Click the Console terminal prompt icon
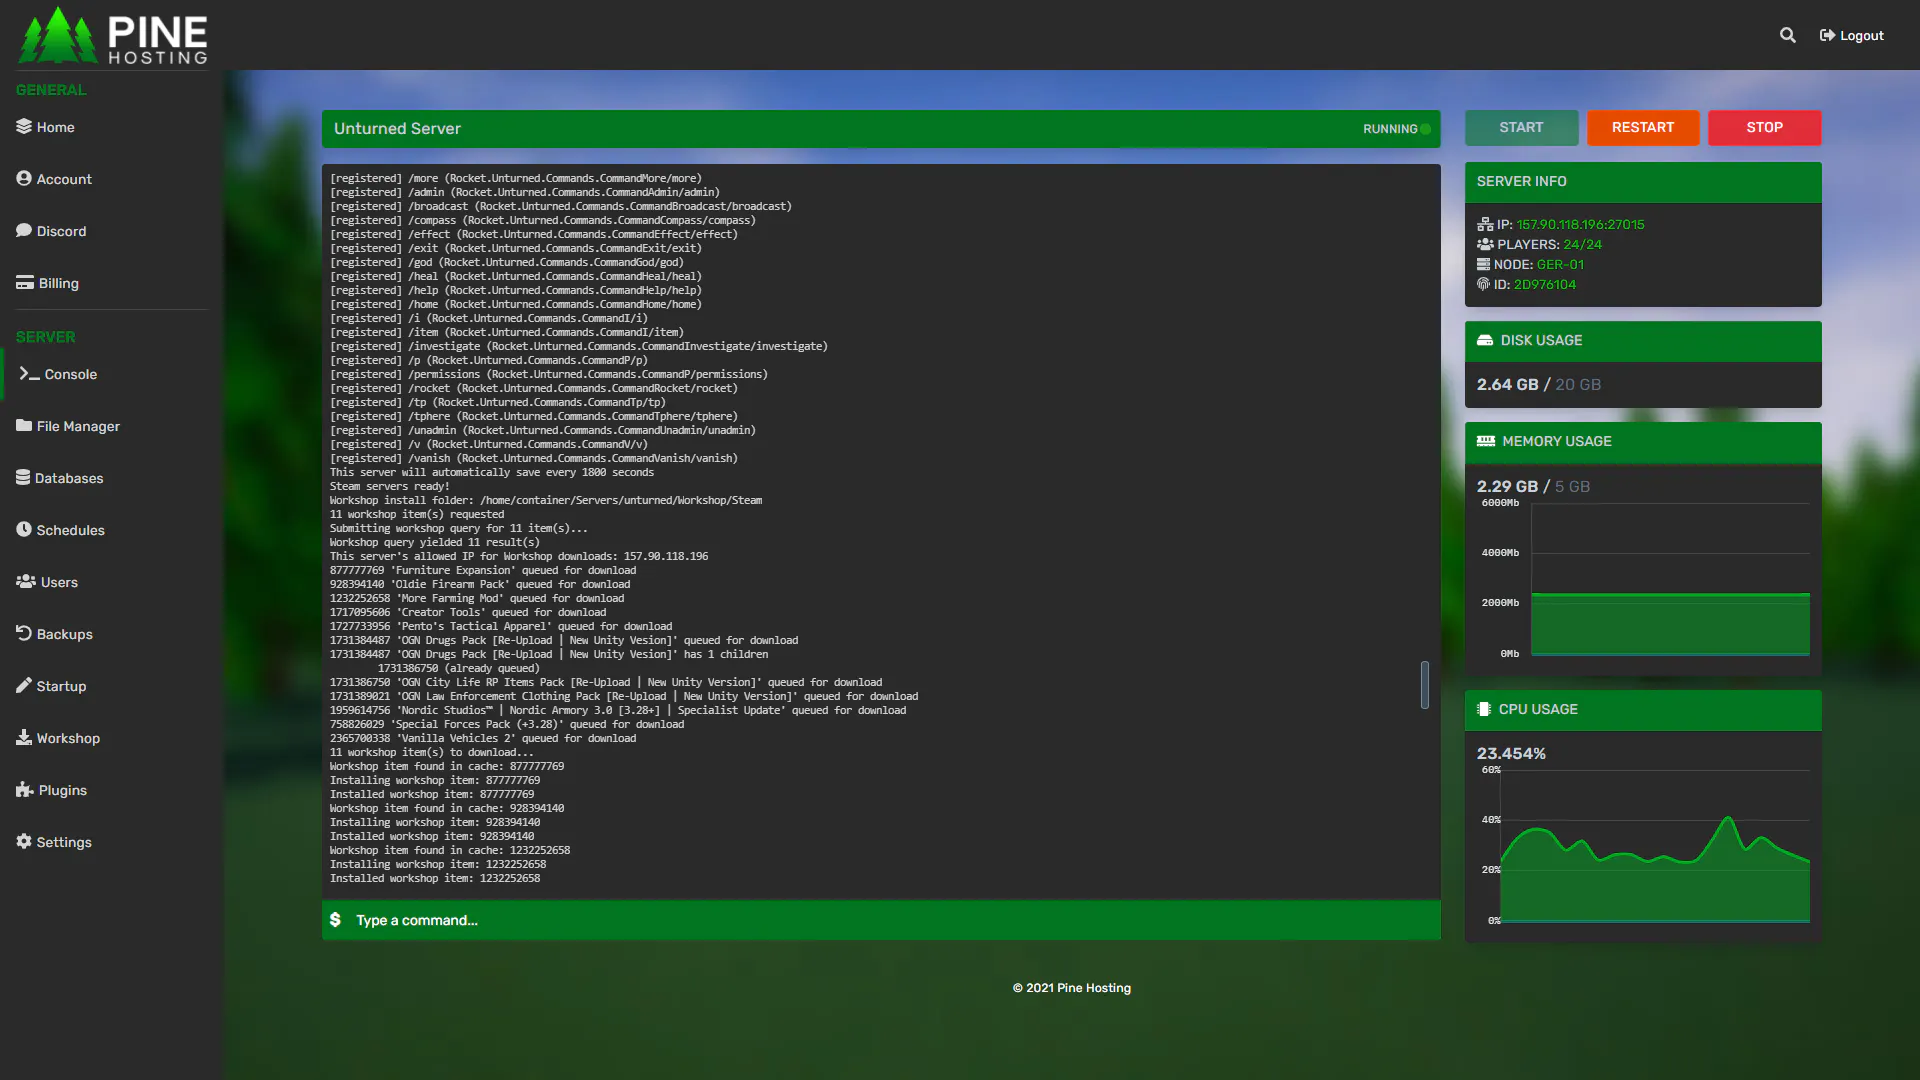The height and width of the screenshot is (1080, 1920). pyautogui.click(x=29, y=373)
